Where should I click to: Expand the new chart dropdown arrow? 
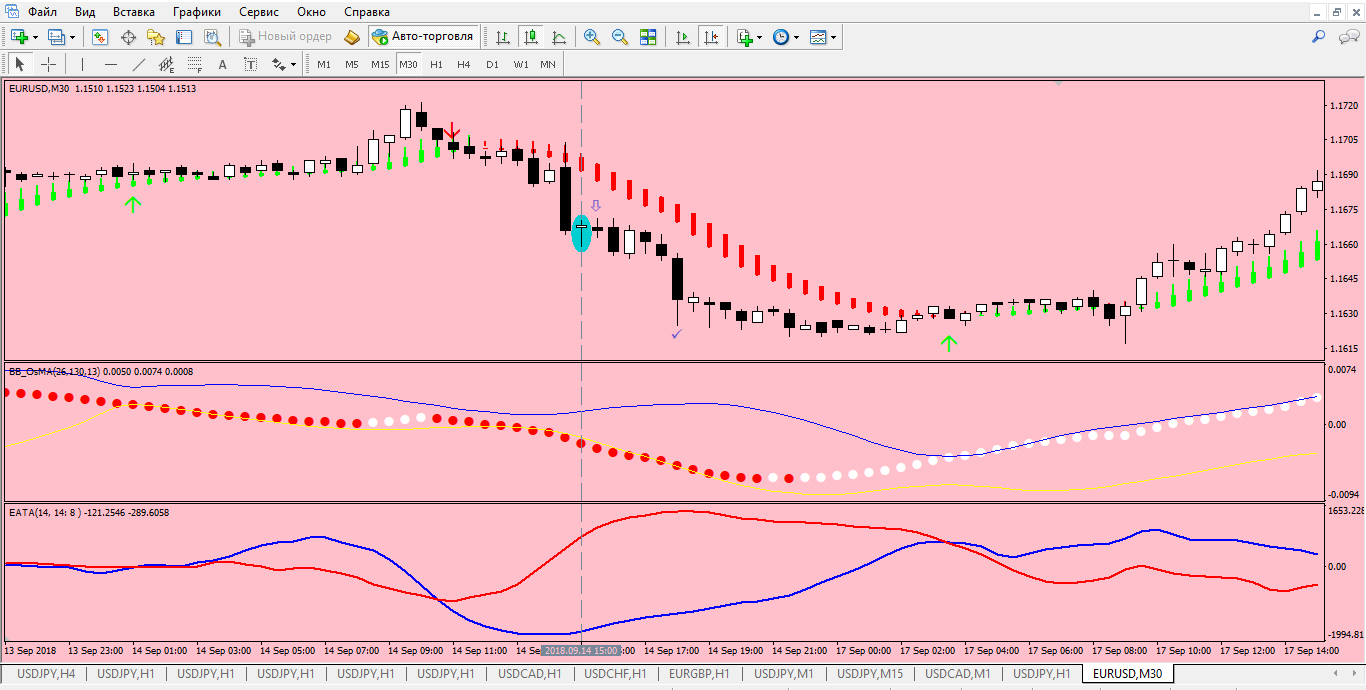[35, 37]
